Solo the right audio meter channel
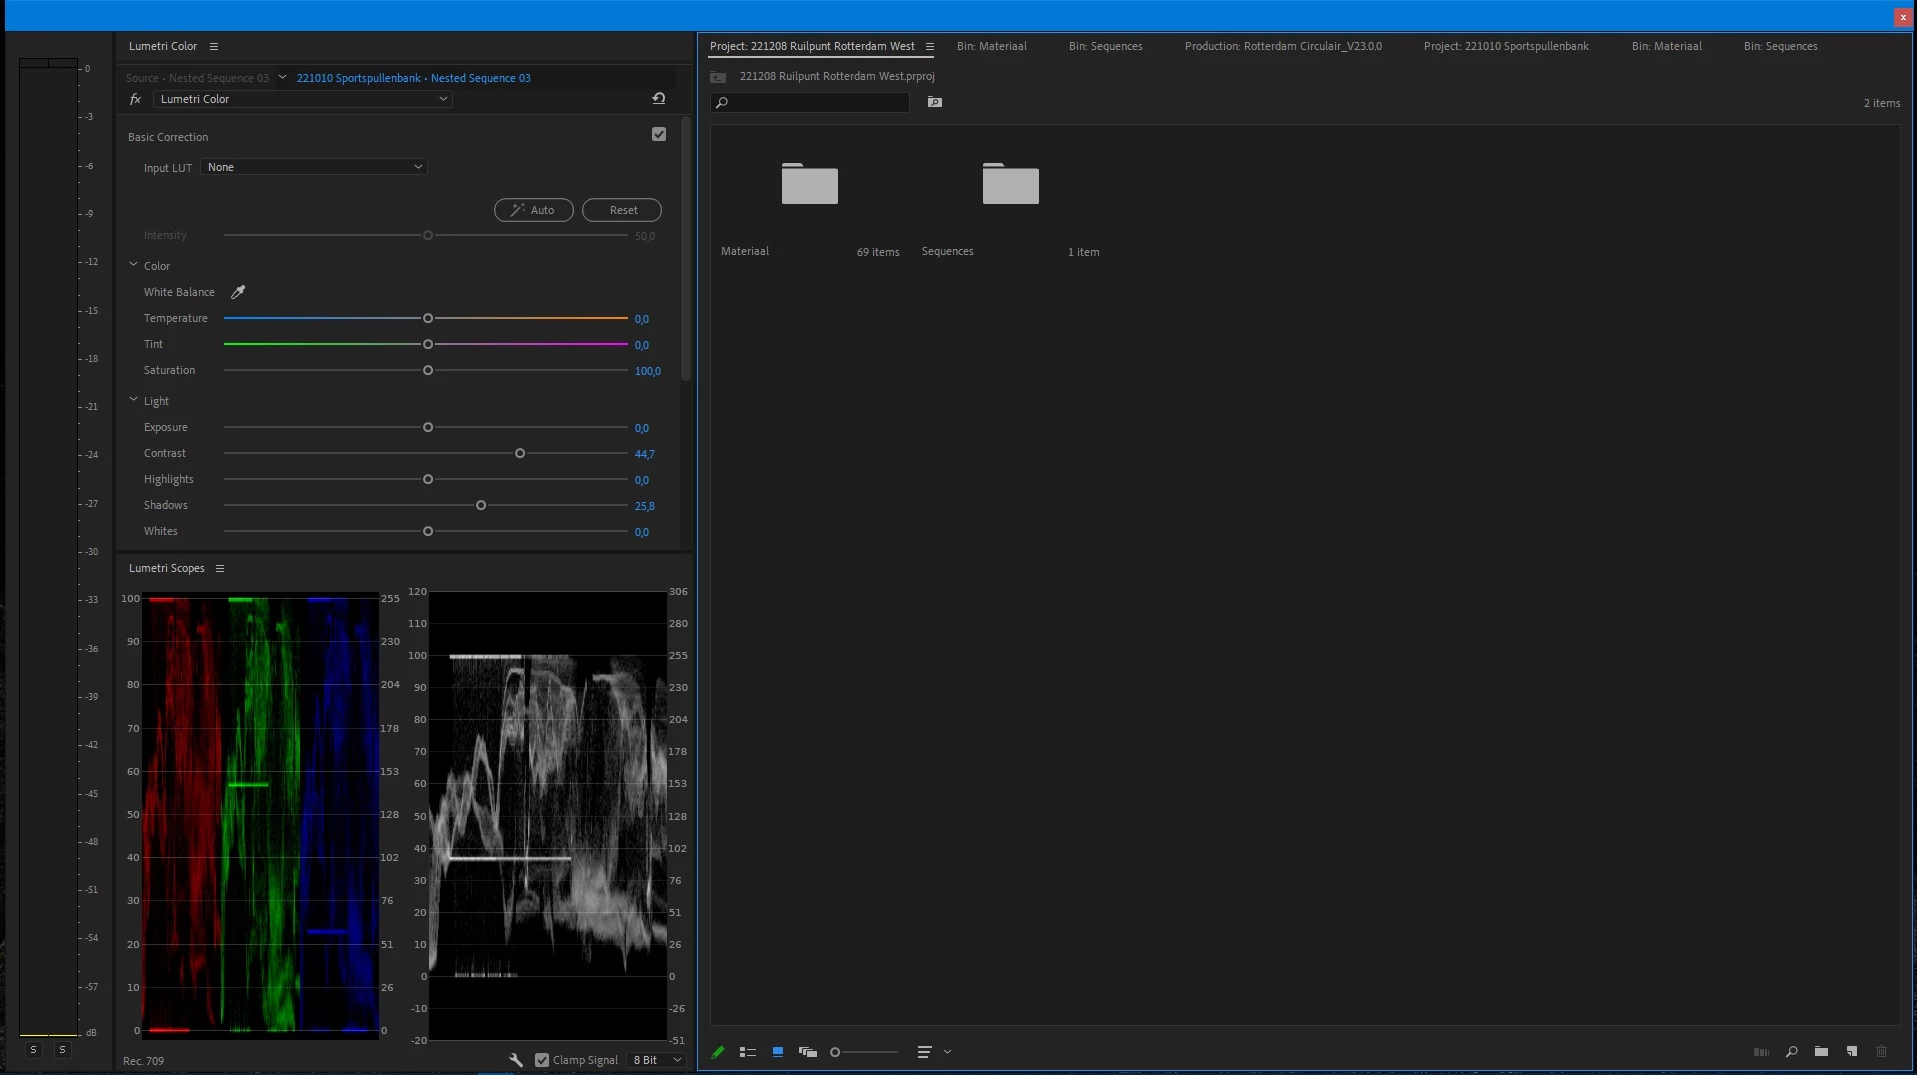The image size is (1917, 1075). (x=63, y=1050)
